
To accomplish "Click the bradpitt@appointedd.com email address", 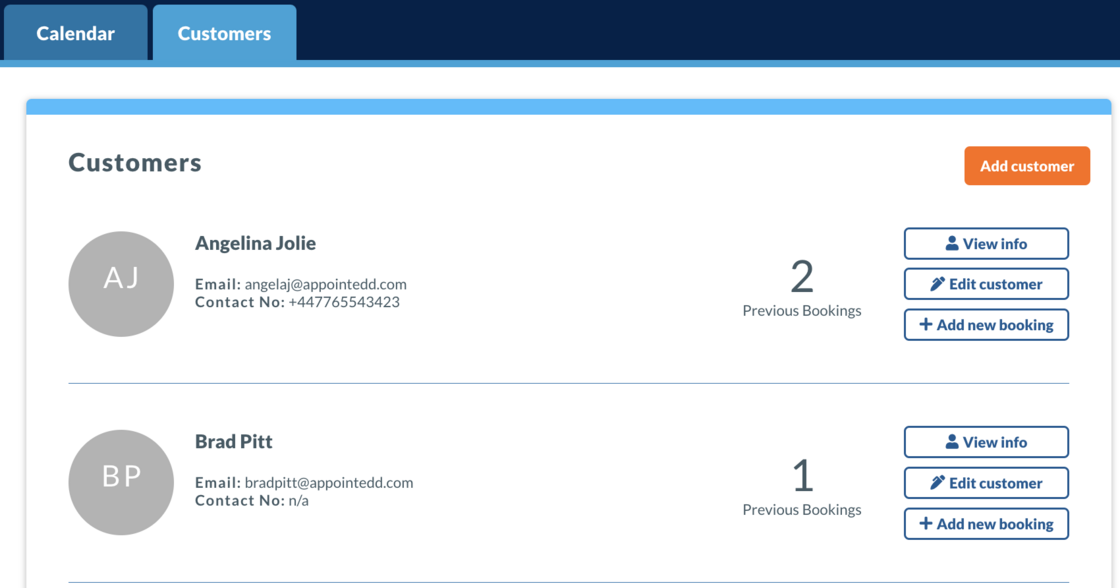I will [329, 482].
